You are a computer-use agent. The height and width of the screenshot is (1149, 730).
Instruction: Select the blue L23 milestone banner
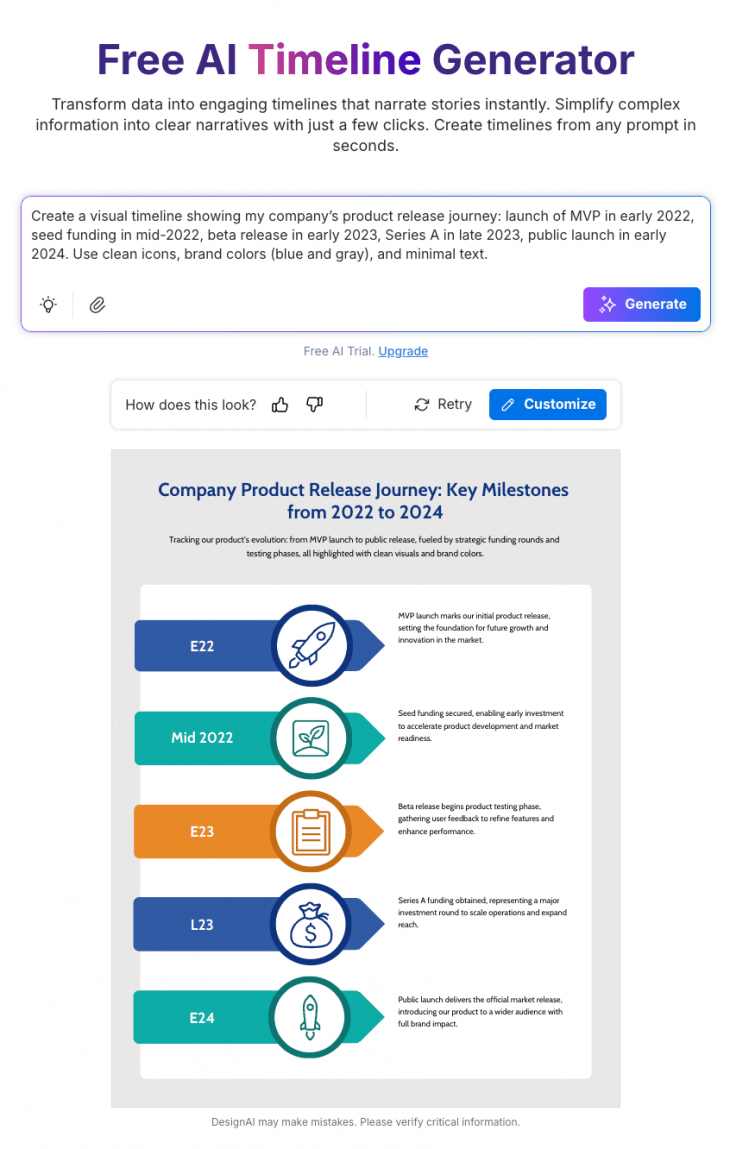202,924
